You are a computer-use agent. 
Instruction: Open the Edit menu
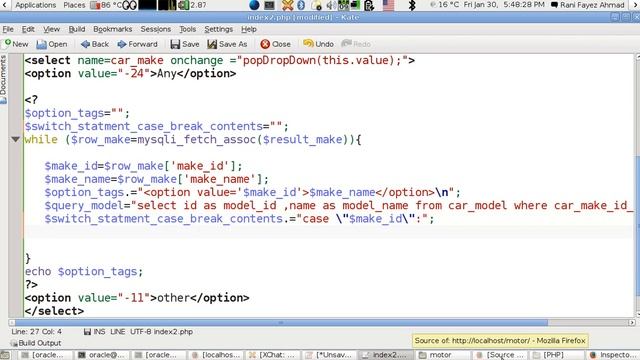pos(28,29)
